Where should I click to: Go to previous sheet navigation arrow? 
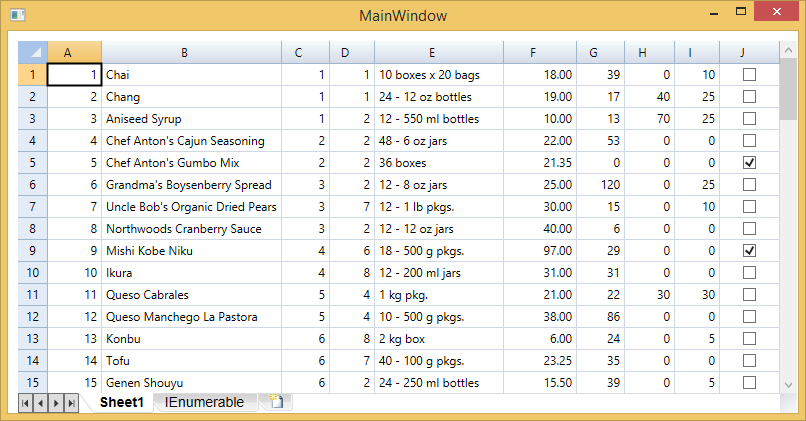pyautogui.click(x=41, y=403)
